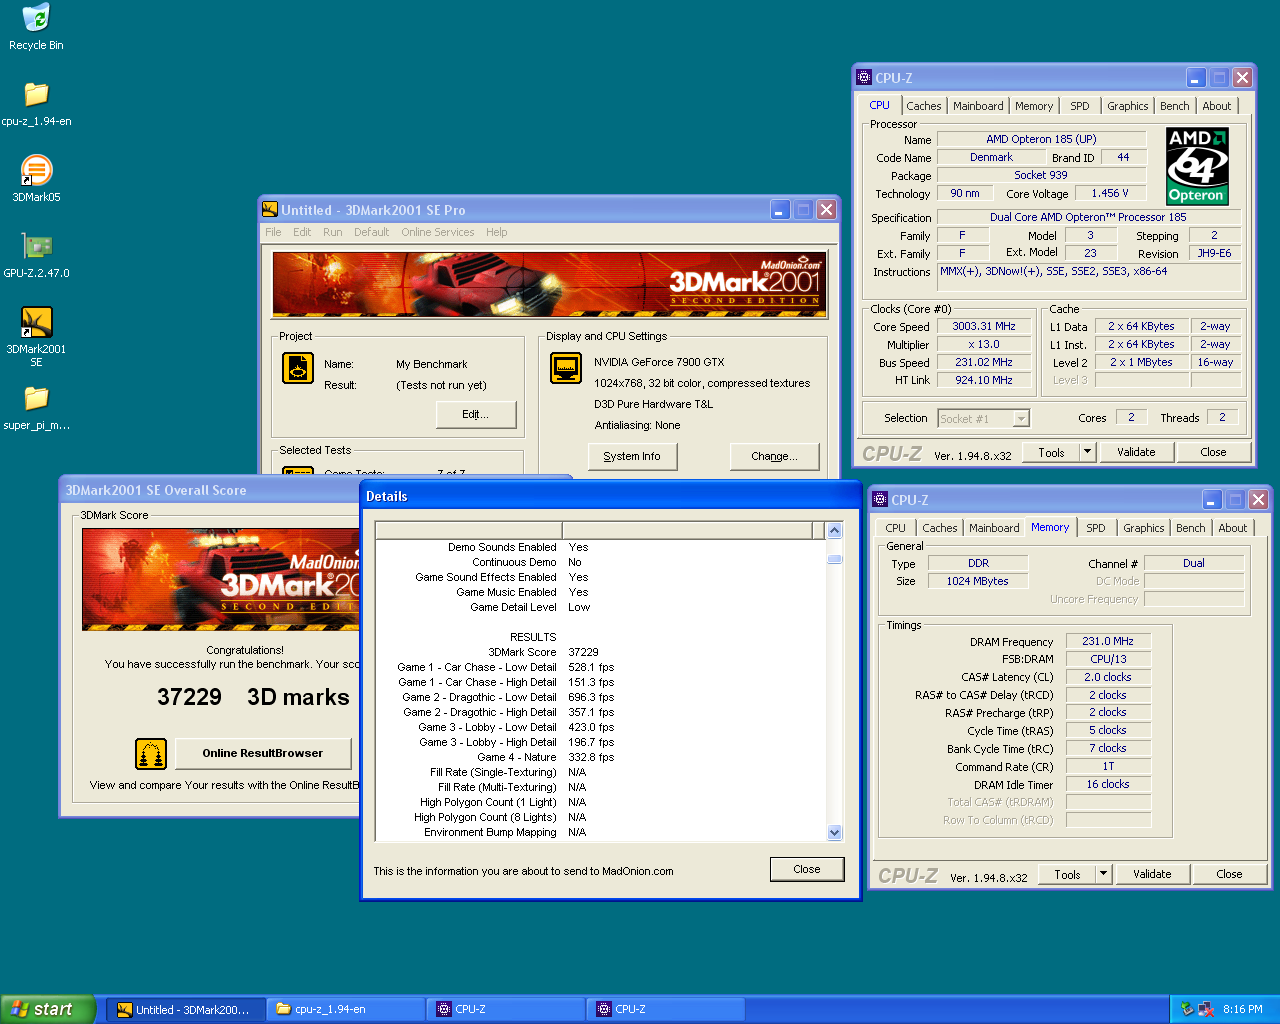Click the Details list scrollbar thumb
The width and height of the screenshot is (1280, 1024).
(835, 559)
